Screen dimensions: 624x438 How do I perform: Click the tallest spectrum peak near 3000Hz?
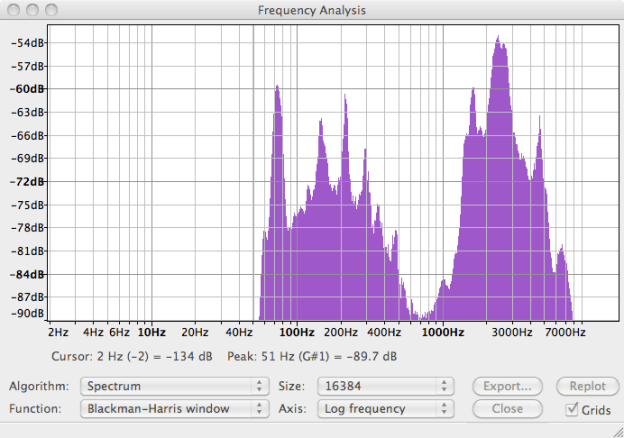click(499, 40)
